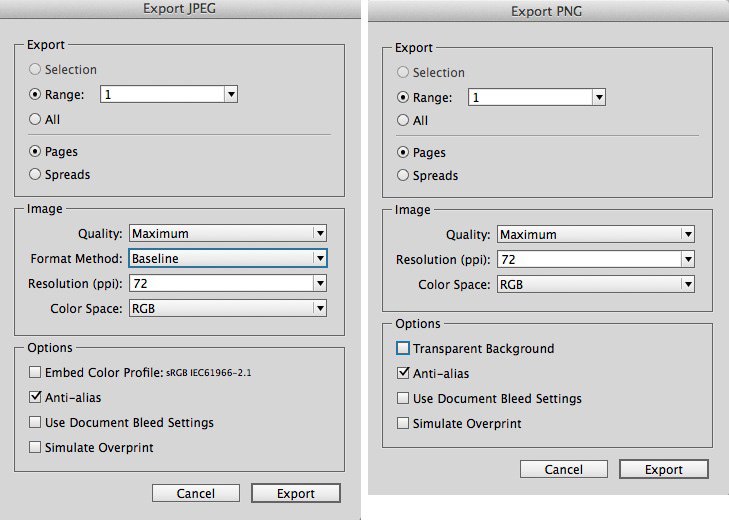
Task: Enable Use Document Bleed Settings in Export JPEG
Action: (35, 422)
